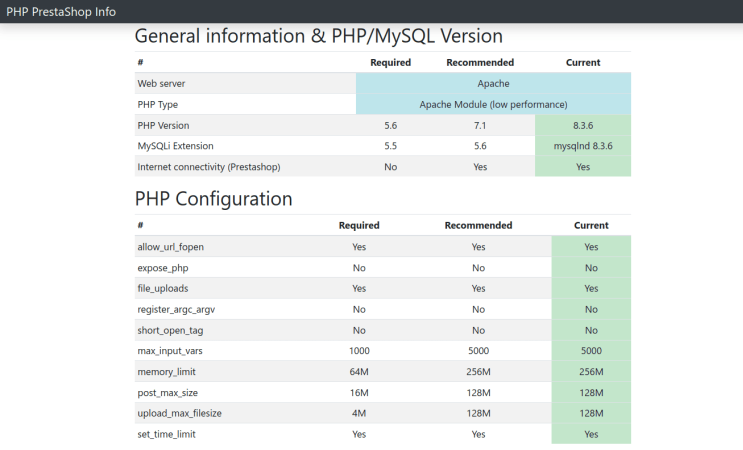The width and height of the screenshot is (743, 450).
Task: Click the current PHP Version cell
Action: pos(583,125)
